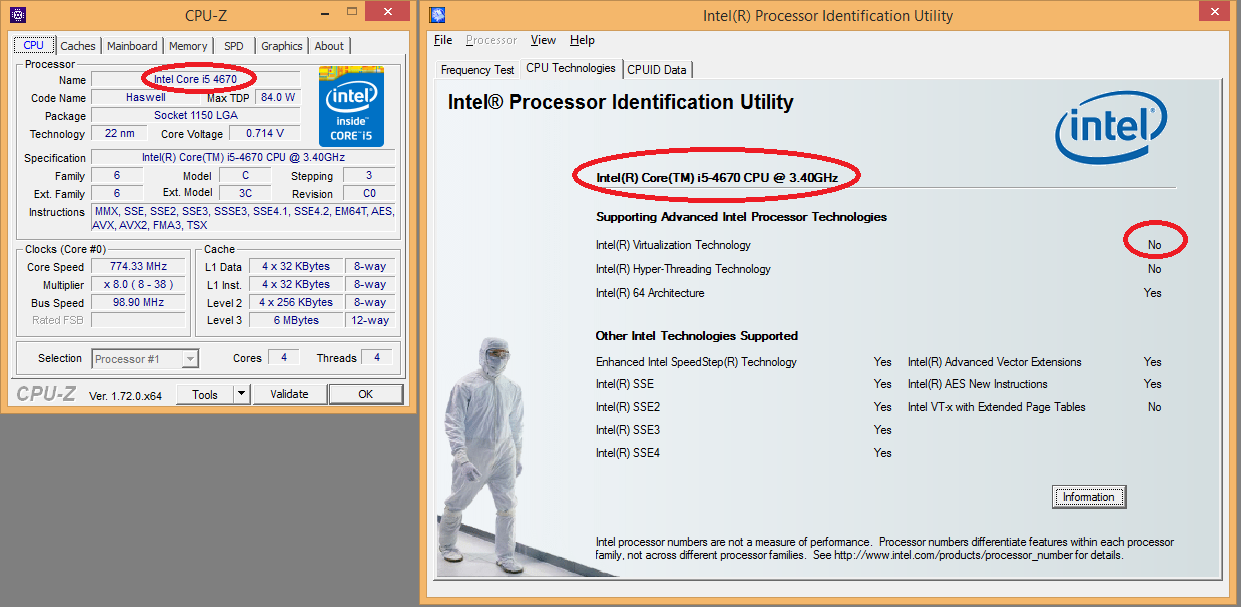Viewport: 1241px width, 607px height.
Task: Click the Multiplier value x 8.0
Action: (x=139, y=285)
